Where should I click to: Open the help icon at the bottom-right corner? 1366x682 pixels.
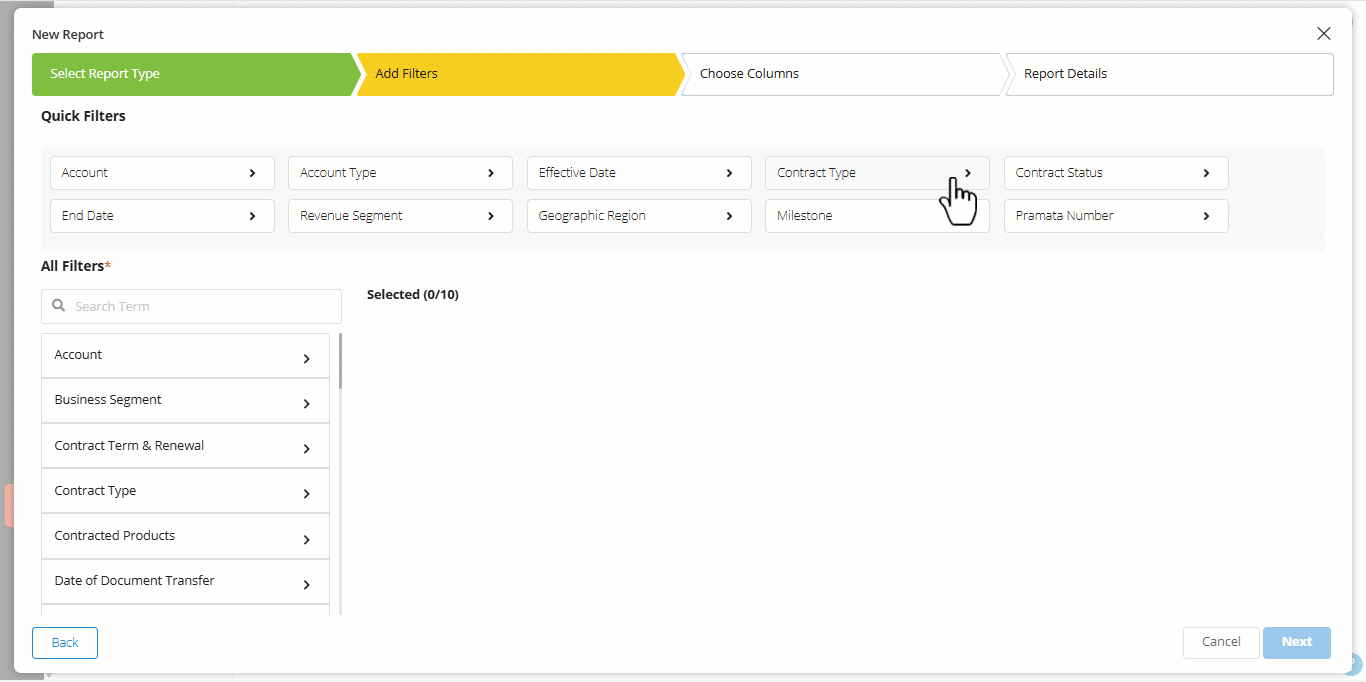(x=1353, y=664)
